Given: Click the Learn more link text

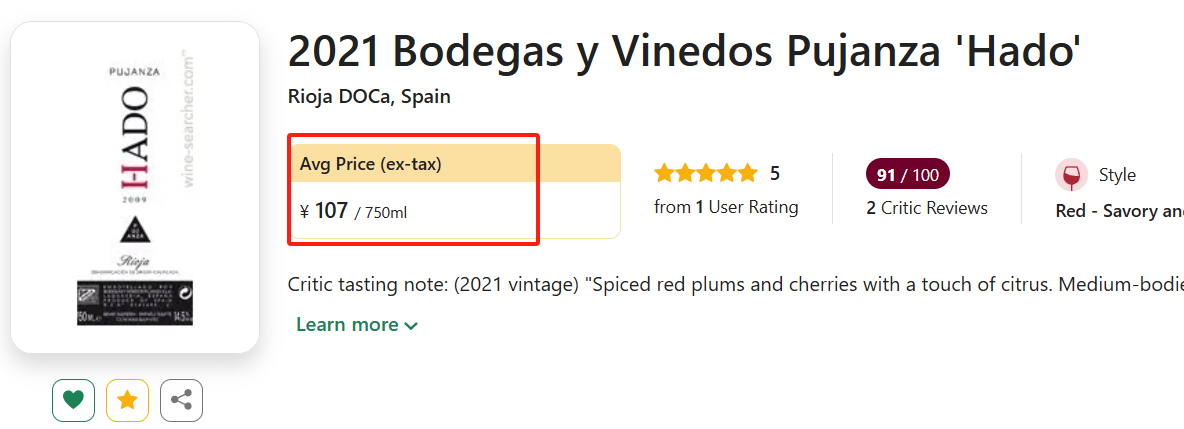Looking at the screenshot, I should click(x=347, y=325).
